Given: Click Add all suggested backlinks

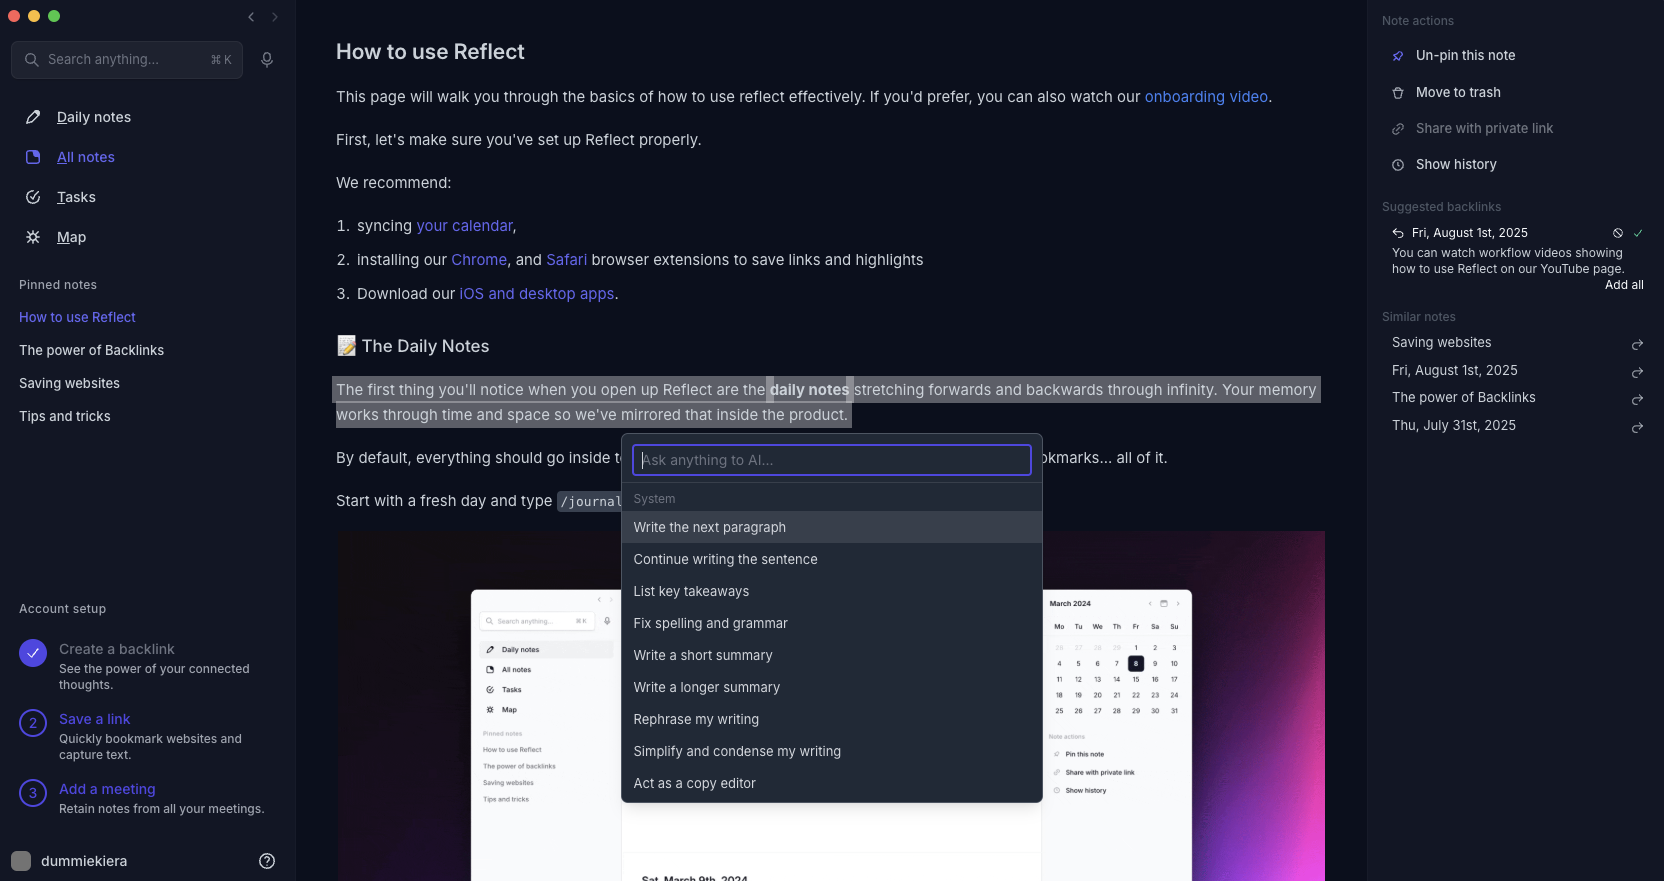Looking at the screenshot, I should [x=1624, y=285].
